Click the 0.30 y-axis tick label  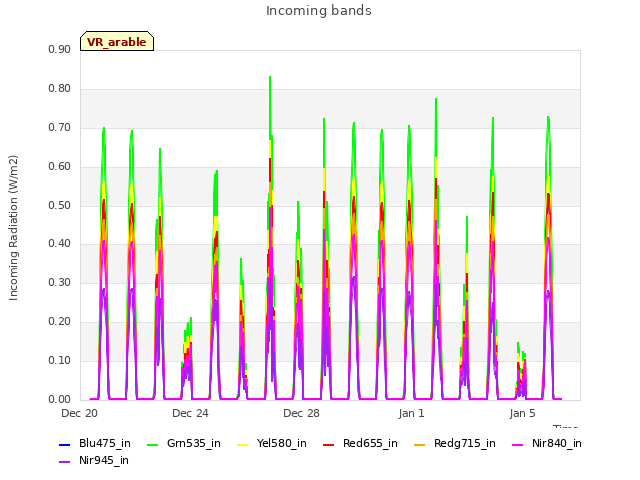point(60,282)
